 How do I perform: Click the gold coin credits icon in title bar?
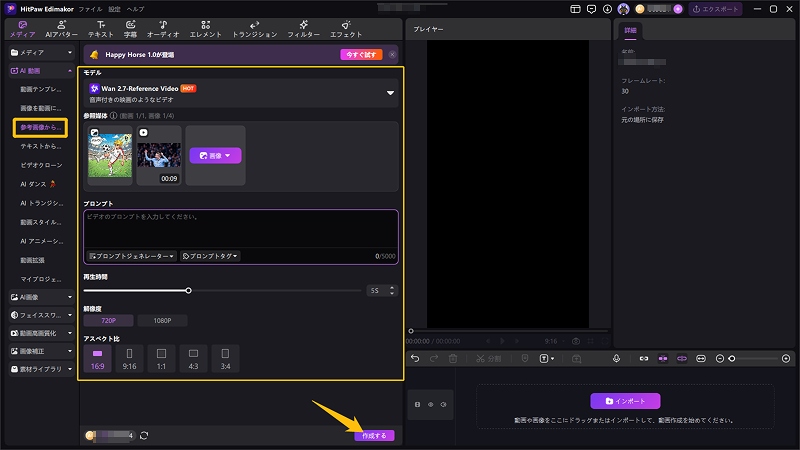coord(640,9)
